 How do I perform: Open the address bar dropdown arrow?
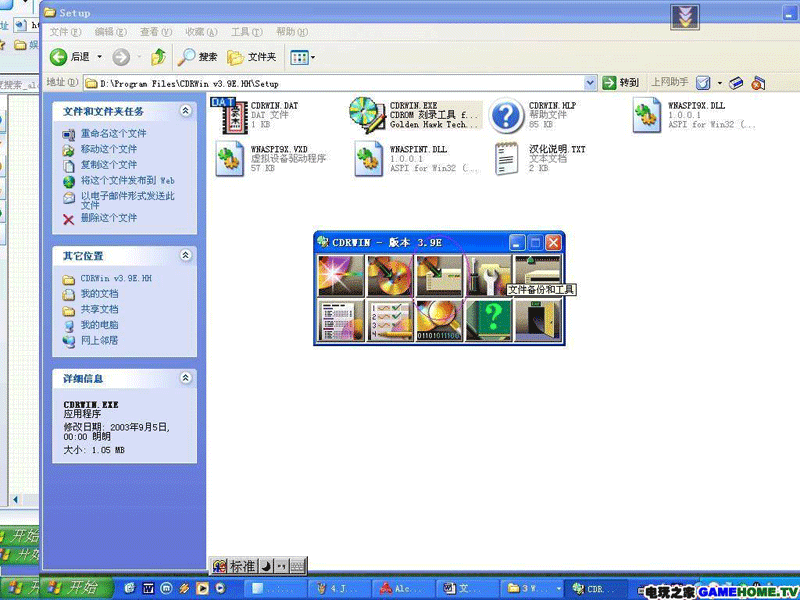coord(590,83)
